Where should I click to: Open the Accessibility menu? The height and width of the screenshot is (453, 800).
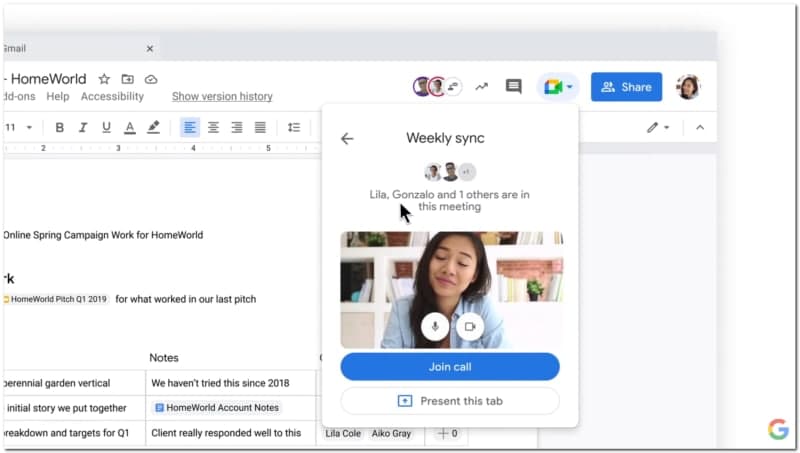[x=112, y=97]
